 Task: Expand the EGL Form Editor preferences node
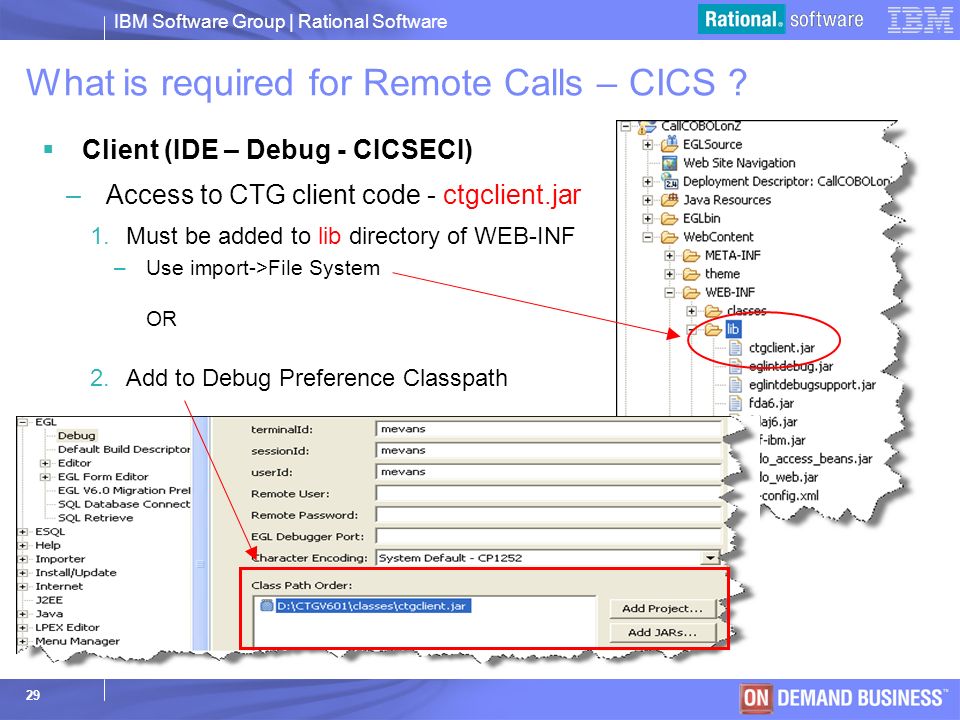tap(45, 476)
